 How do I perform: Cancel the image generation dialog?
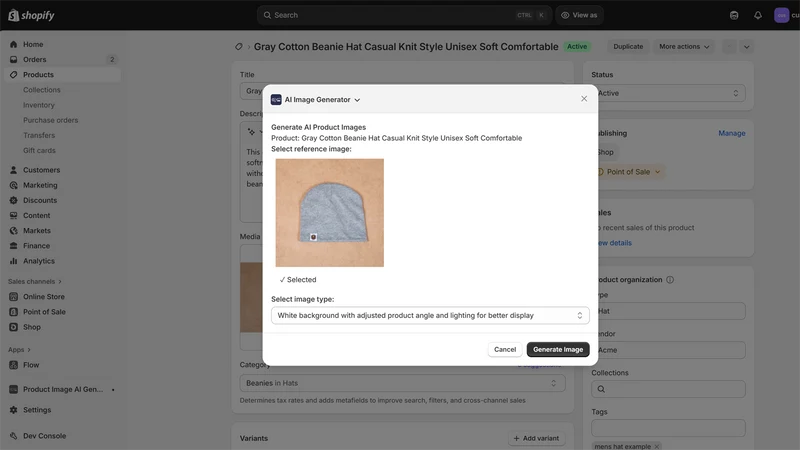tap(505, 349)
